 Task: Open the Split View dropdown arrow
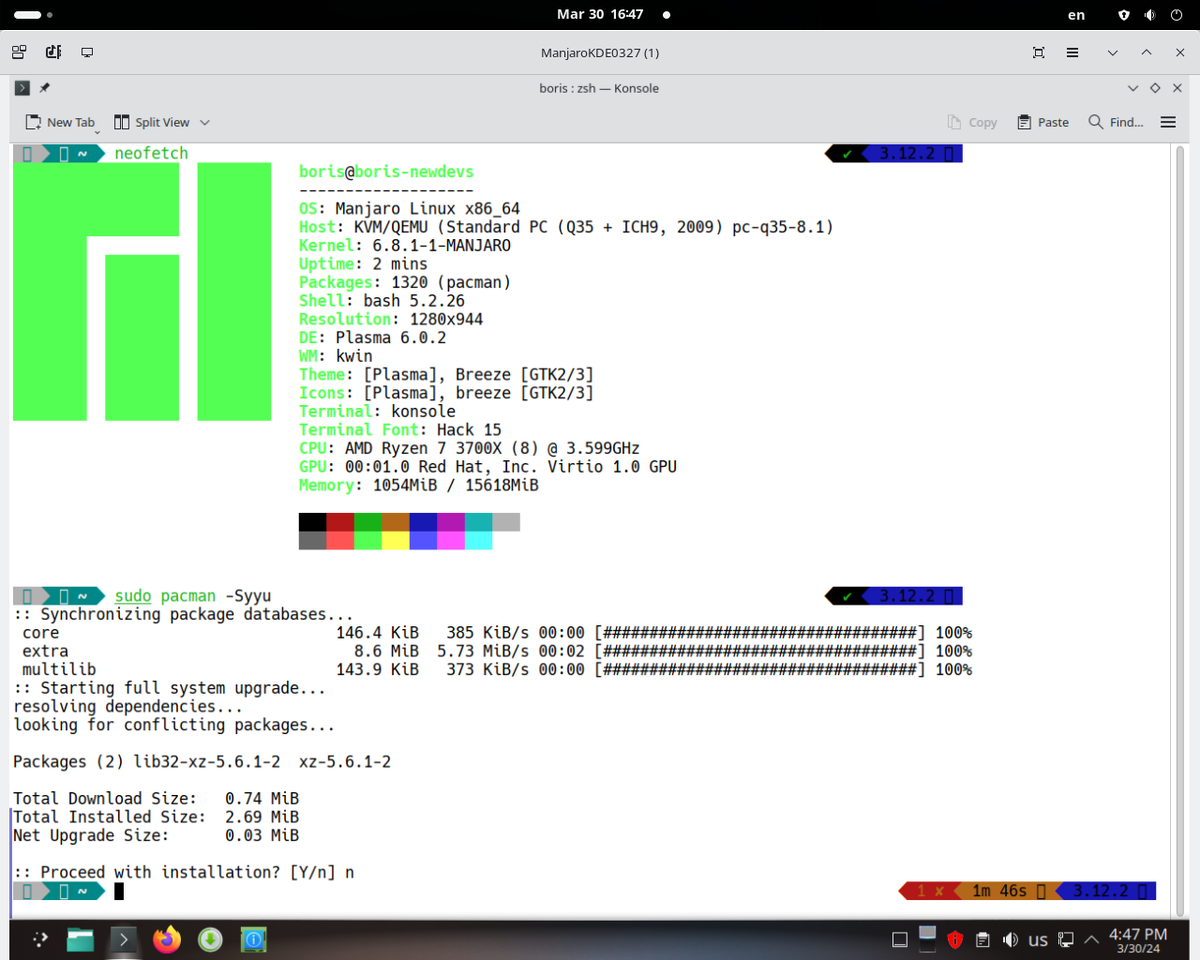205,122
